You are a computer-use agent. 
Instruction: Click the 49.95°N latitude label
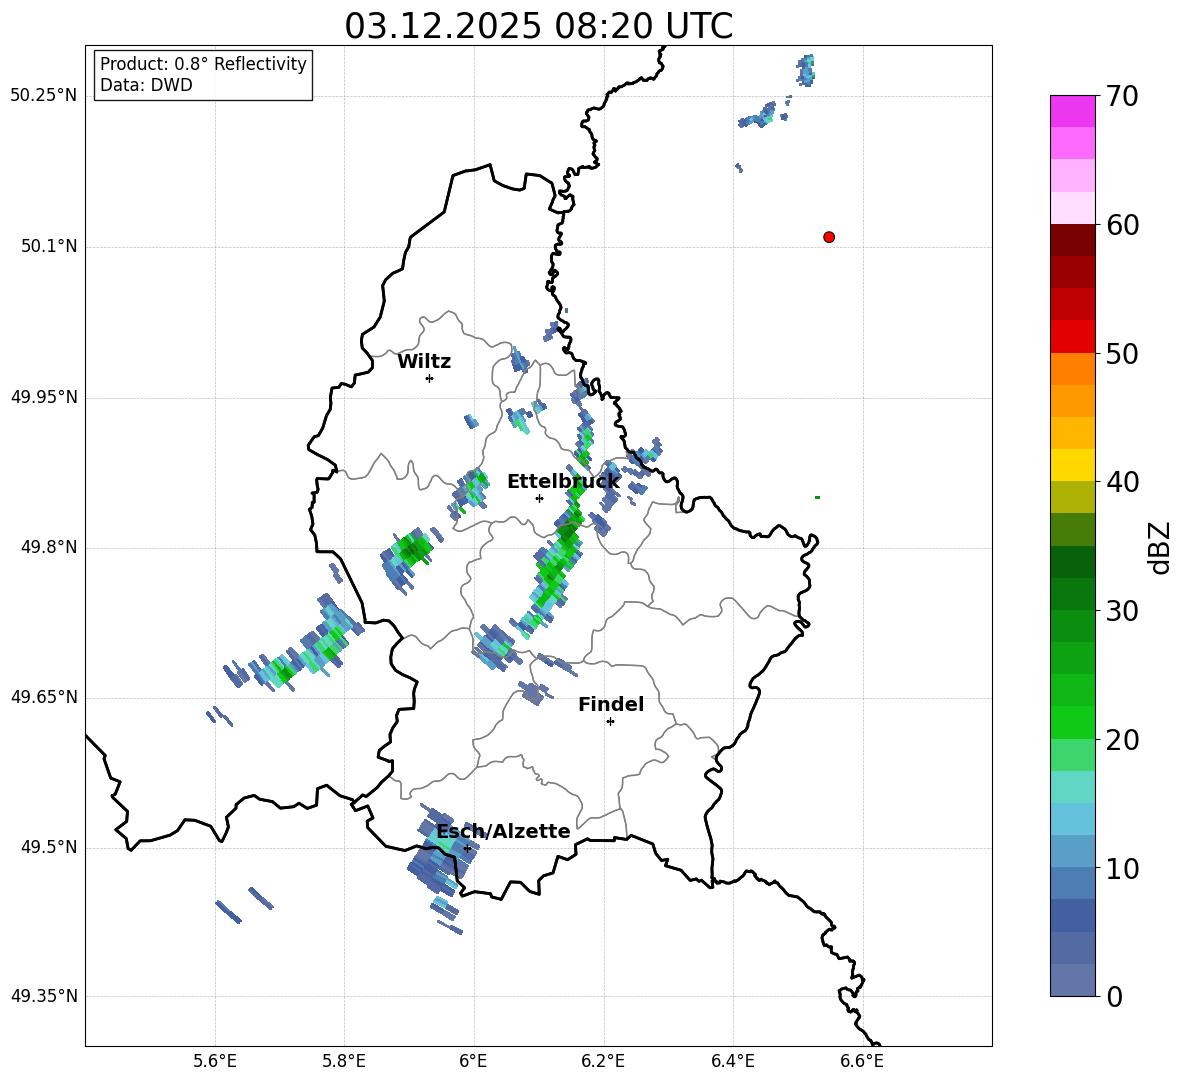pos(44,396)
